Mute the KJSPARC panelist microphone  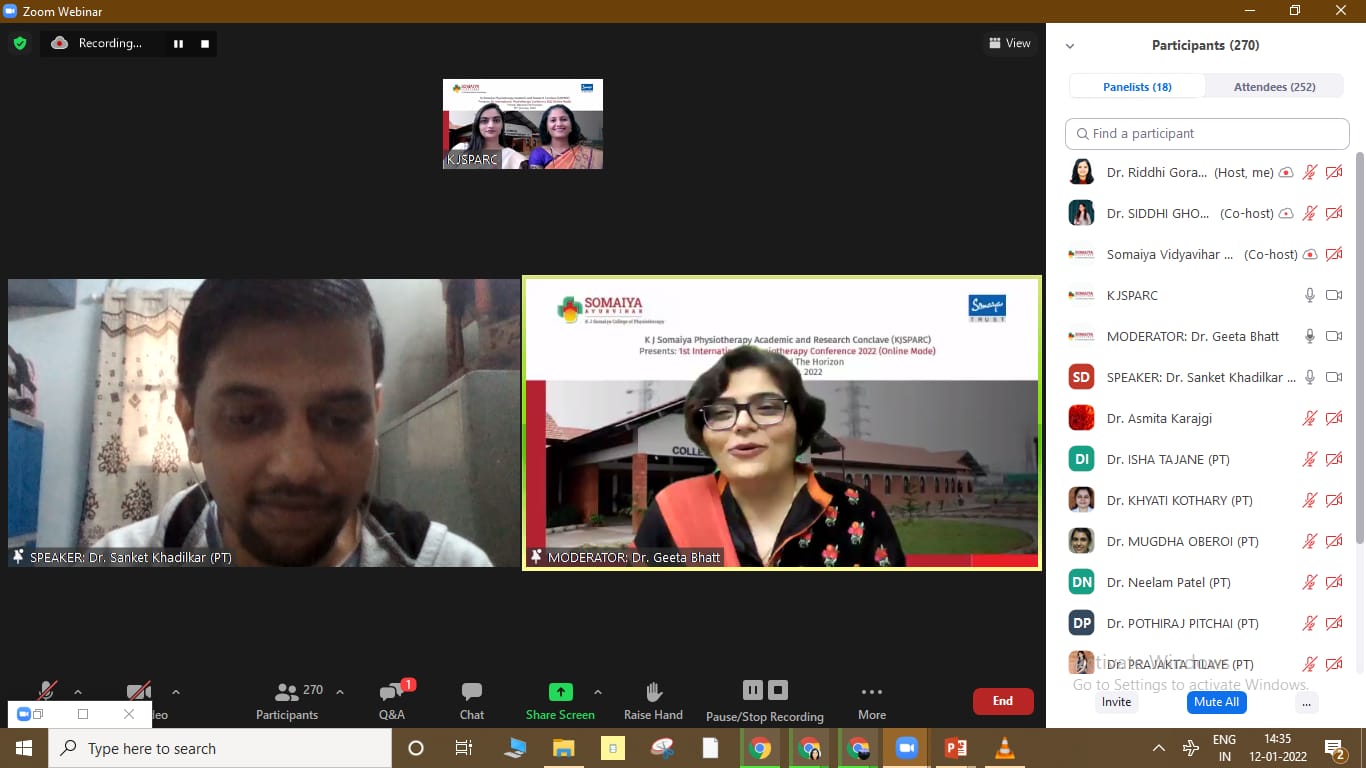point(1310,295)
